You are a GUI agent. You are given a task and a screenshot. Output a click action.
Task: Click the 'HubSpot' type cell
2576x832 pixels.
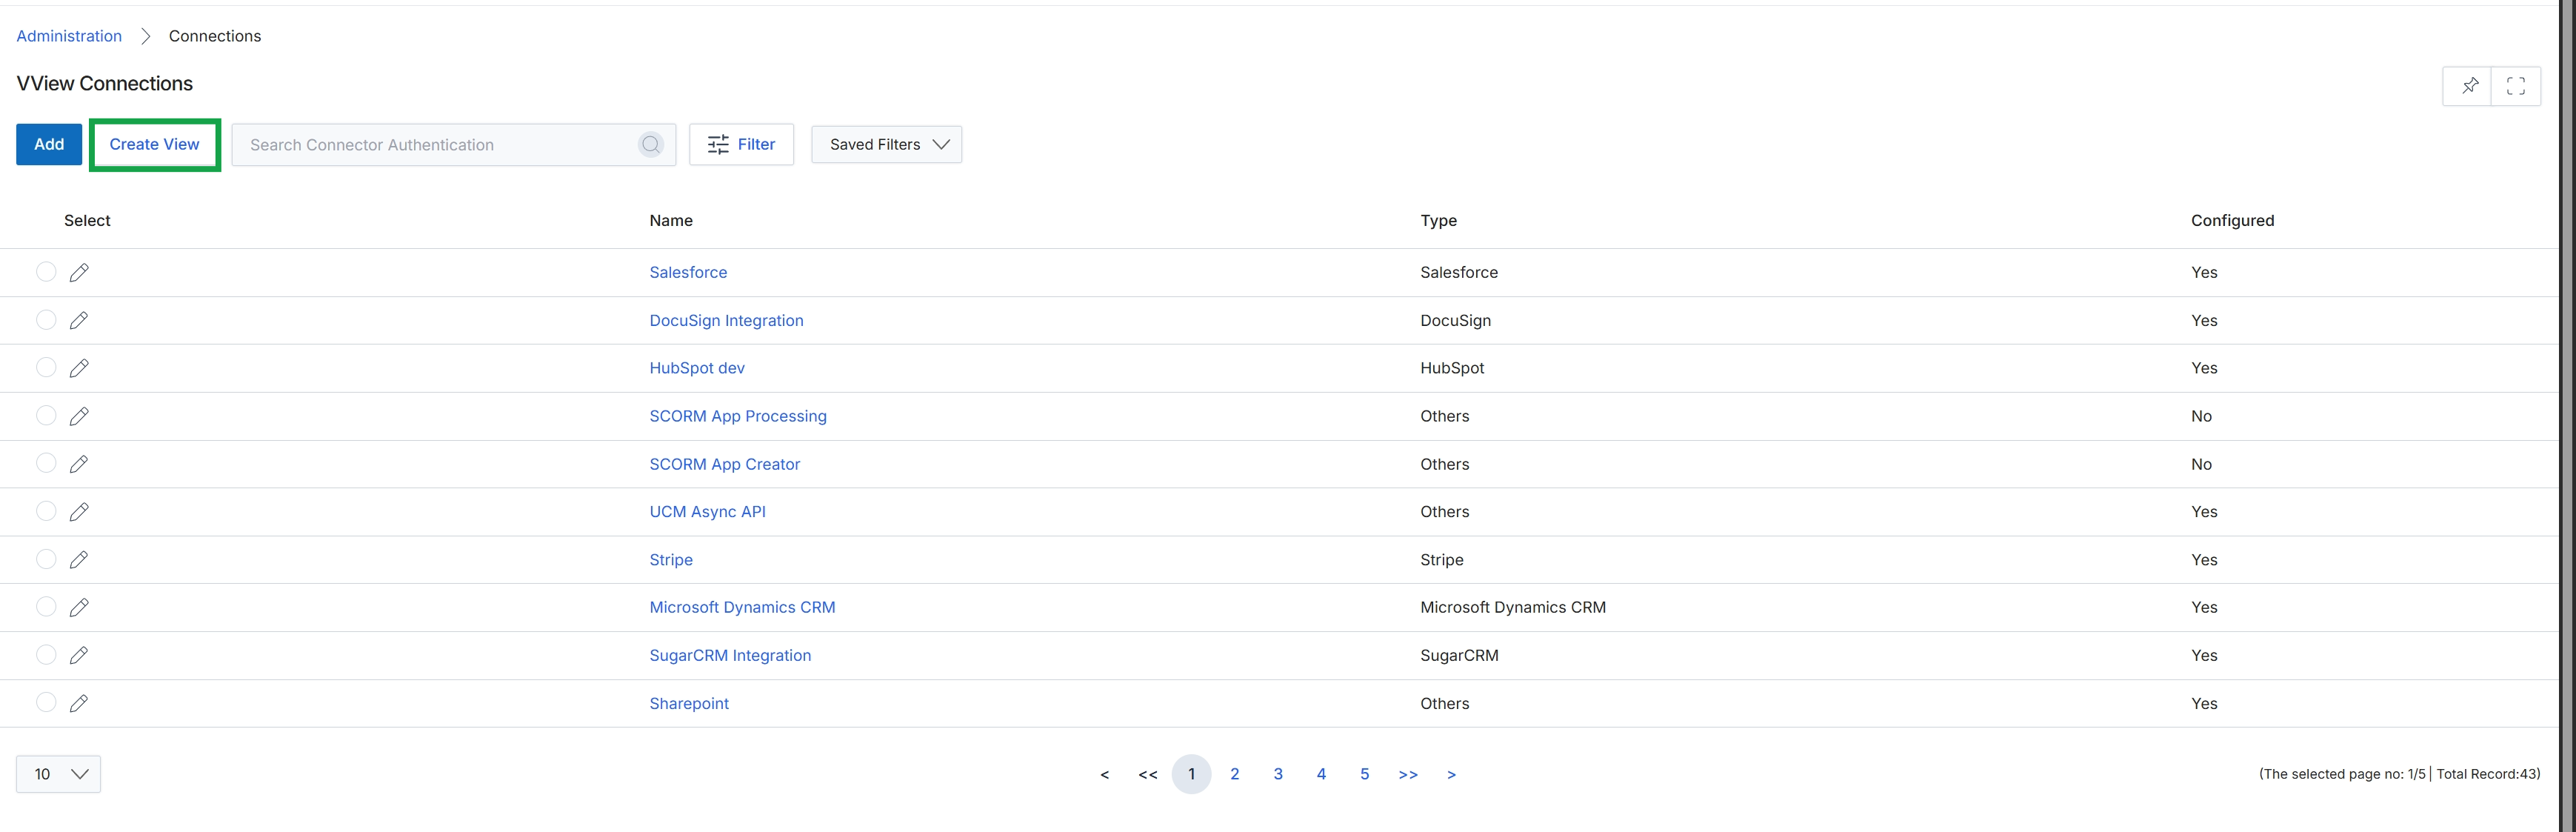[1452, 368]
